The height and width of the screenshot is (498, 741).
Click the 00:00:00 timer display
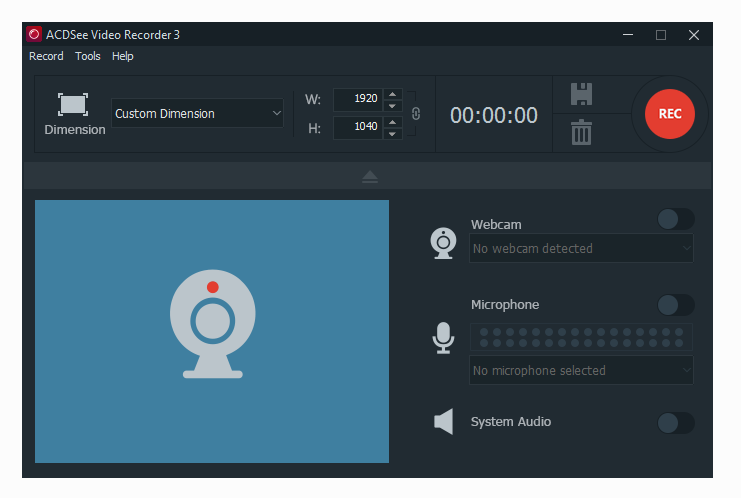click(494, 115)
